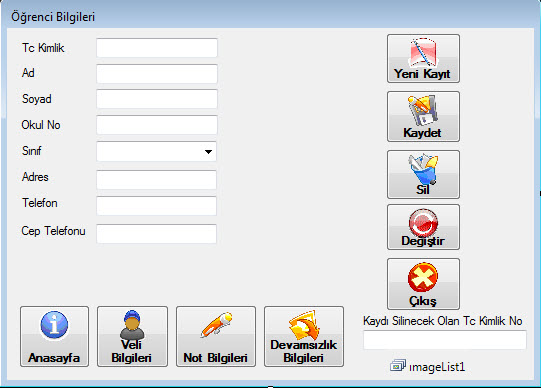Click the Değiştir red refresh icon
The height and width of the screenshot is (388, 541).
423,222
